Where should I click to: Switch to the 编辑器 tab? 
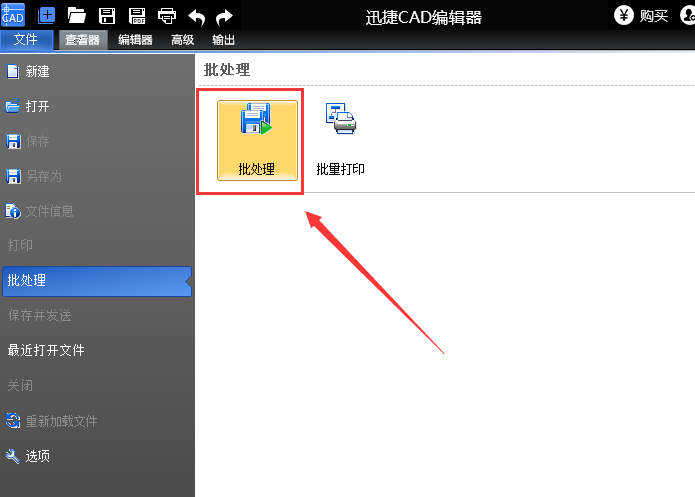point(135,40)
